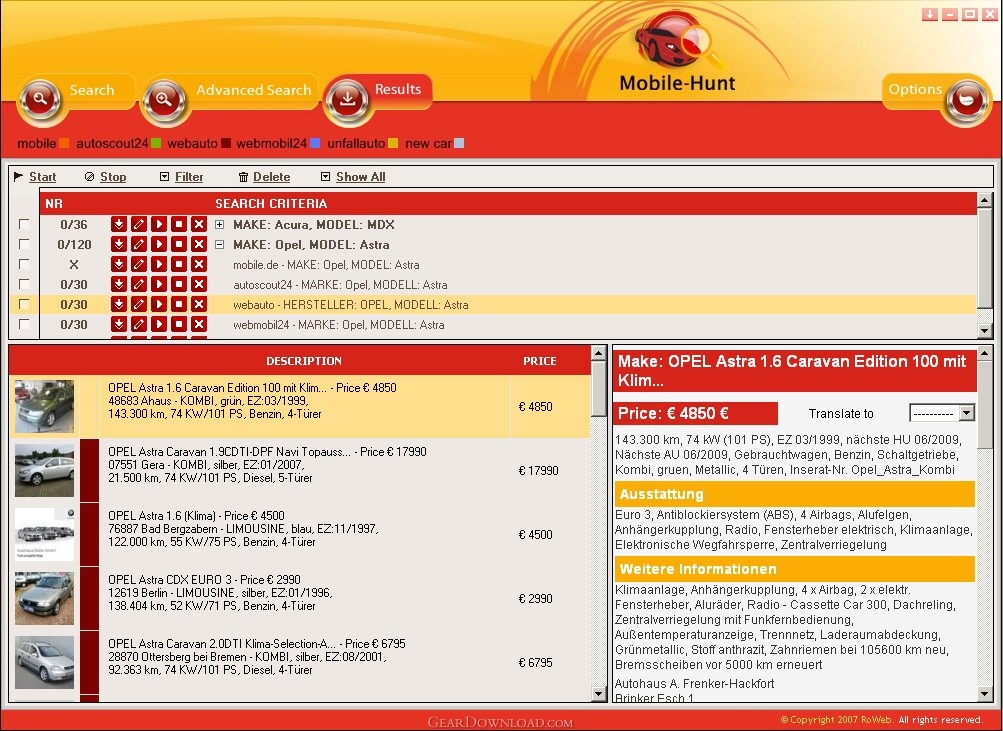Click delete X icon in webmobil24 row
1003x731 pixels.
199,324
